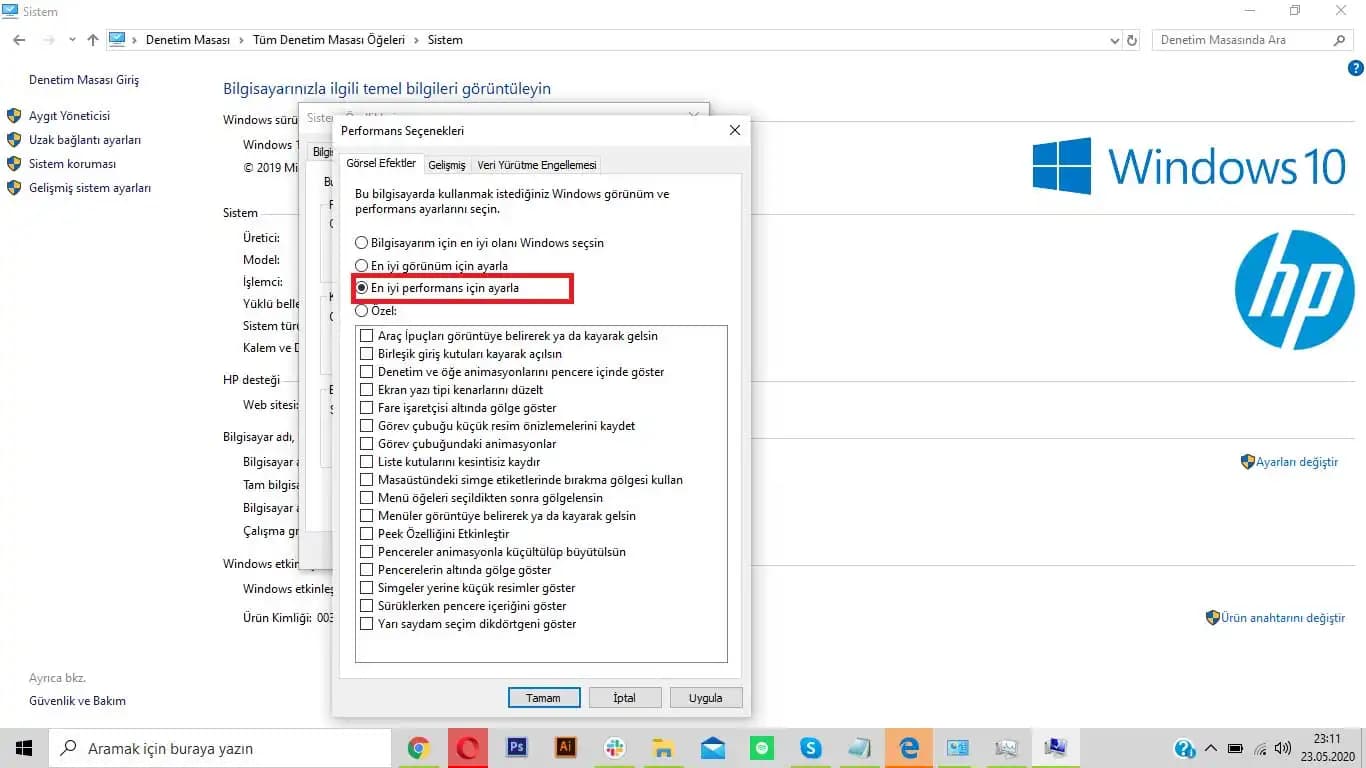Click the blue help question mark icon

(1356, 67)
